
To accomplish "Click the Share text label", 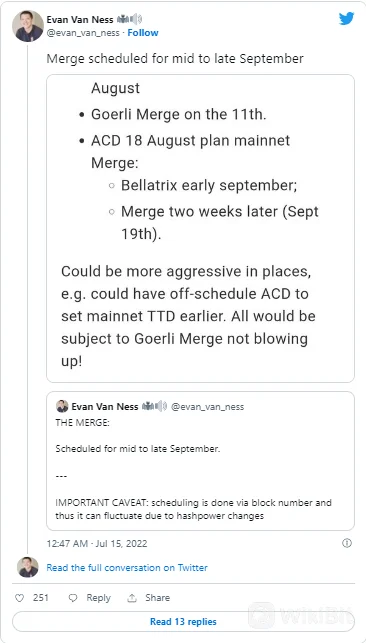I will point(157,598).
